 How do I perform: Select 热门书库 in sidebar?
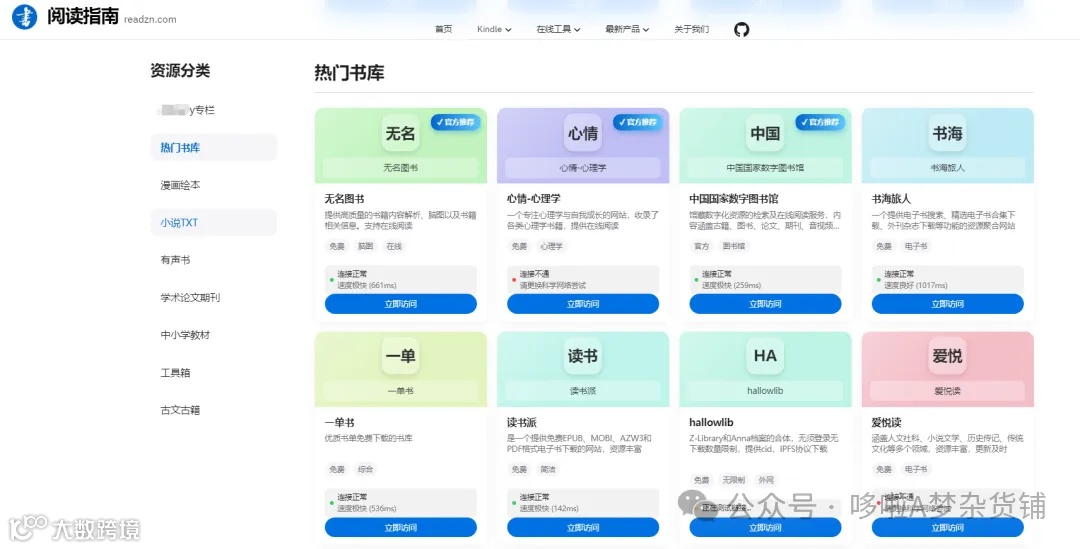tap(214, 147)
